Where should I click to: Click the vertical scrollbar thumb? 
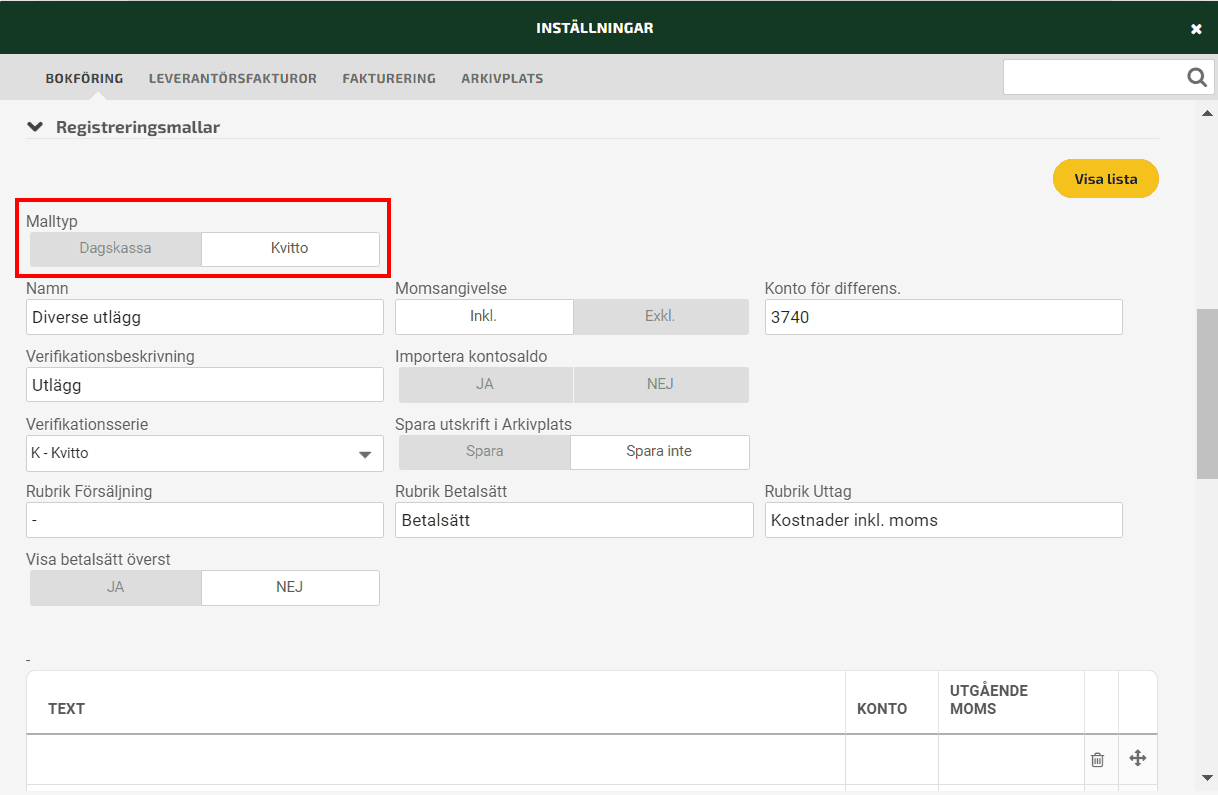(x=1207, y=394)
